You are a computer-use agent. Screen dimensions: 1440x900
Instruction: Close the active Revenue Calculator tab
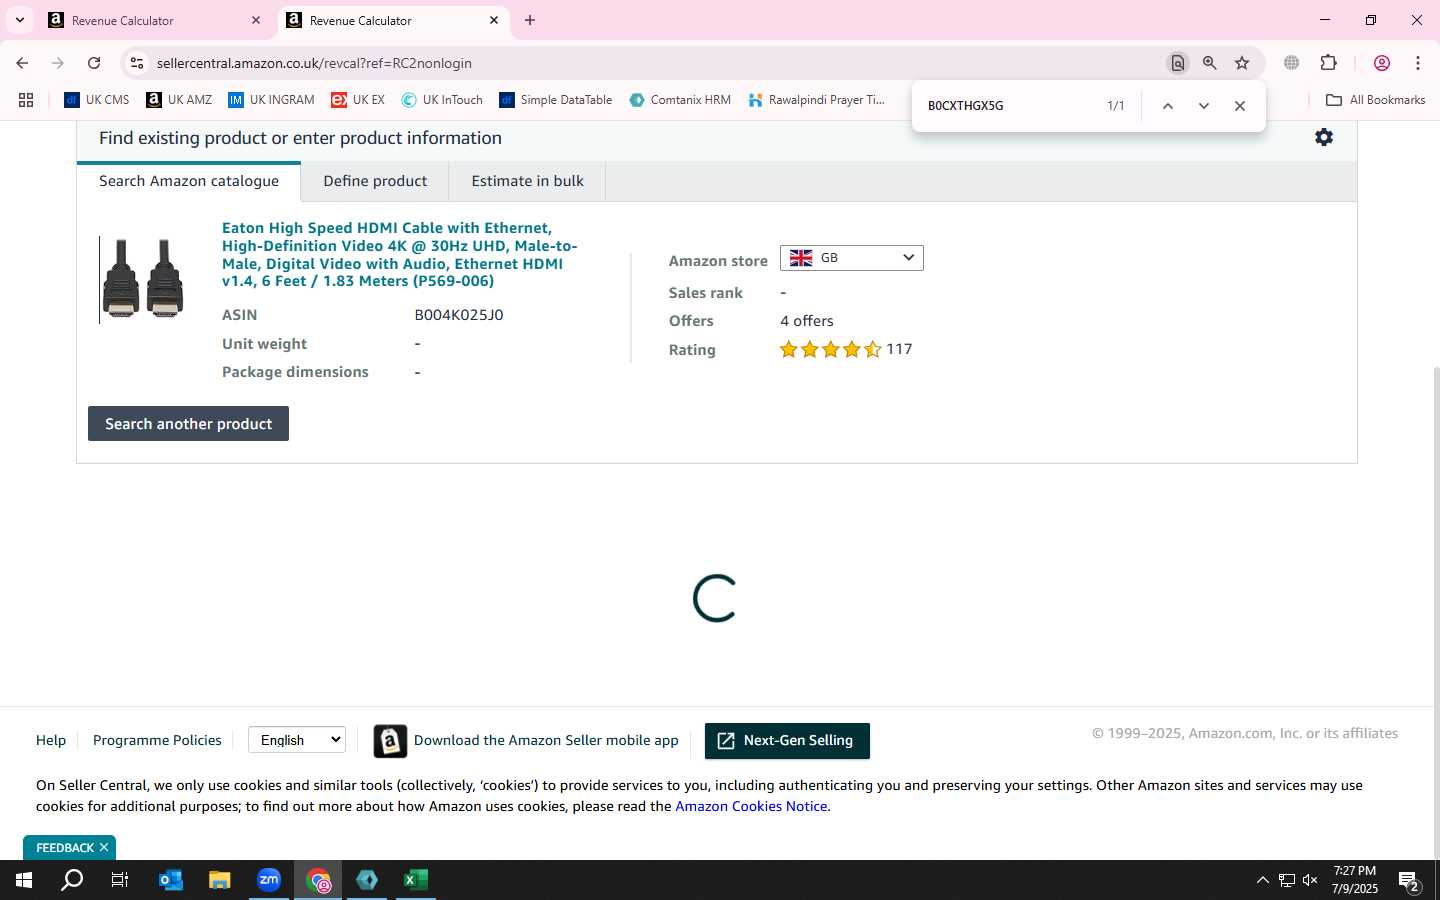494,20
